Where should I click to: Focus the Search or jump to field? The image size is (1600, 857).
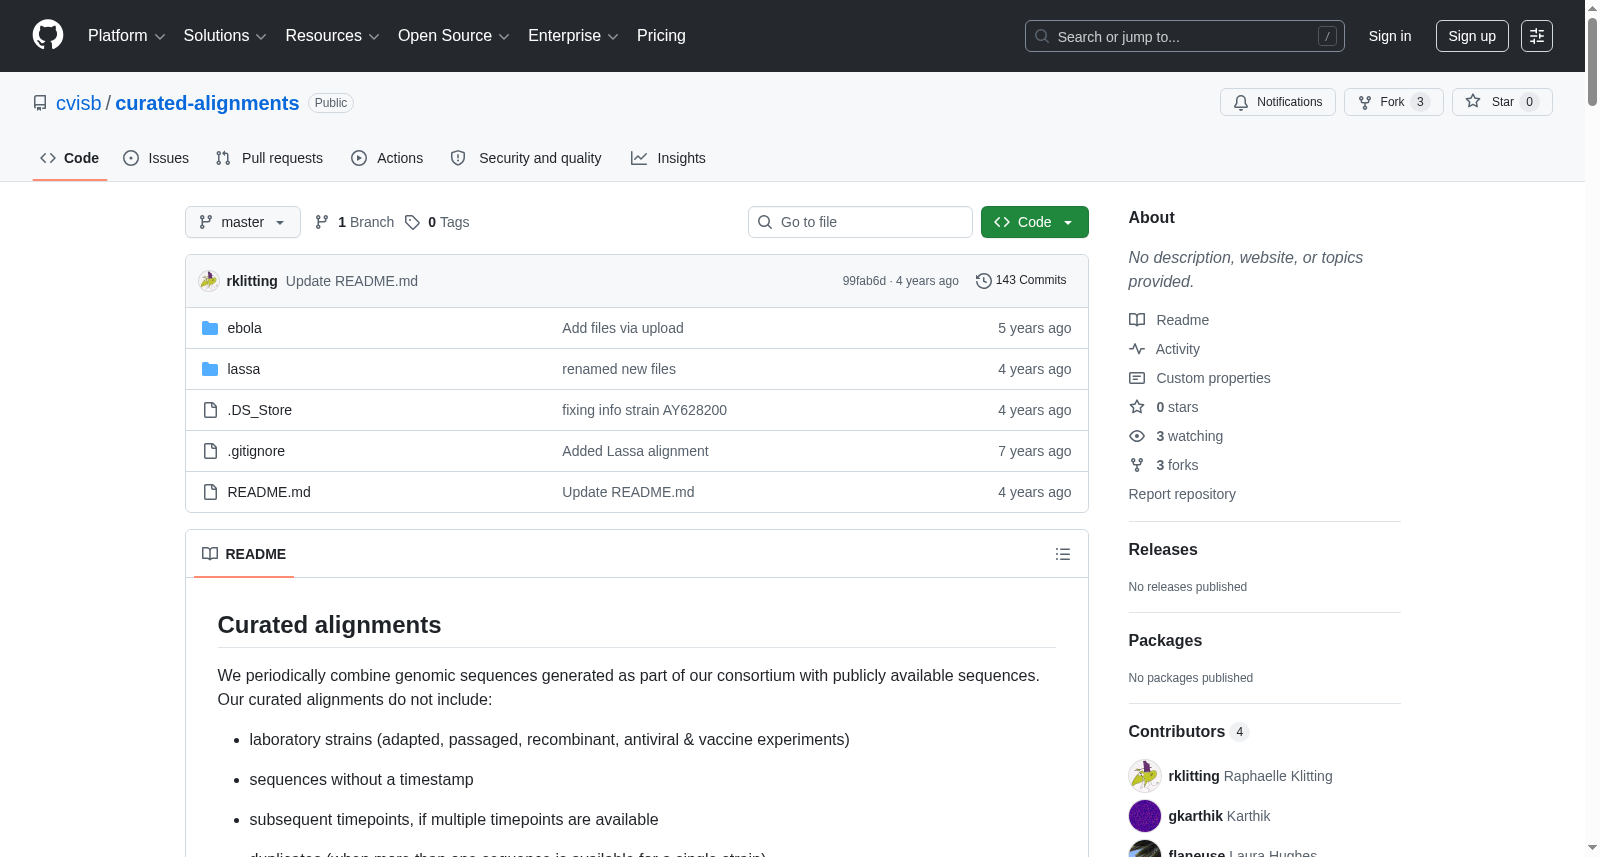[1185, 36]
